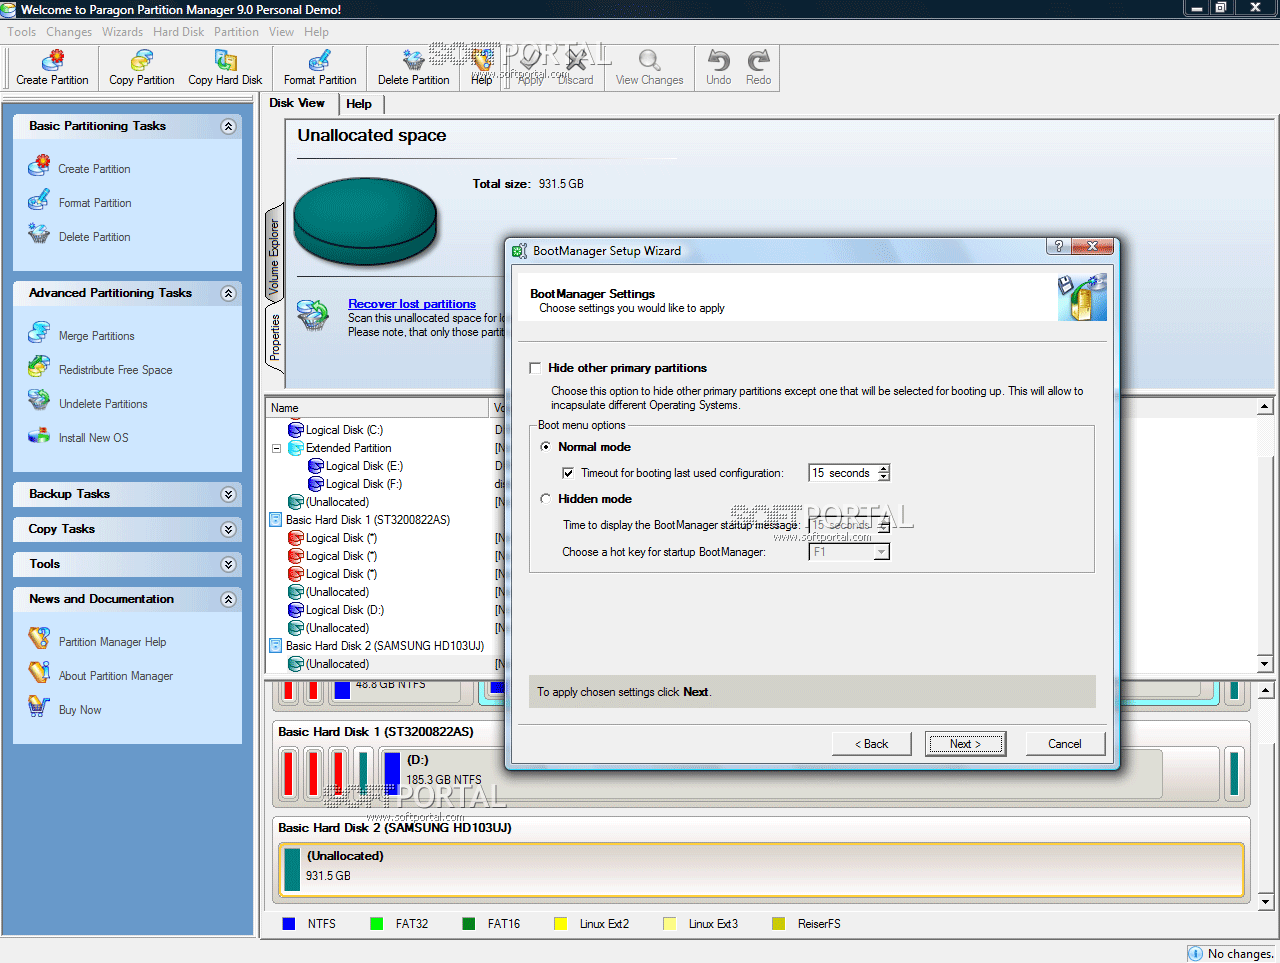
Task: Click the Name column header
Action: pyautogui.click(x=378, y=408)
